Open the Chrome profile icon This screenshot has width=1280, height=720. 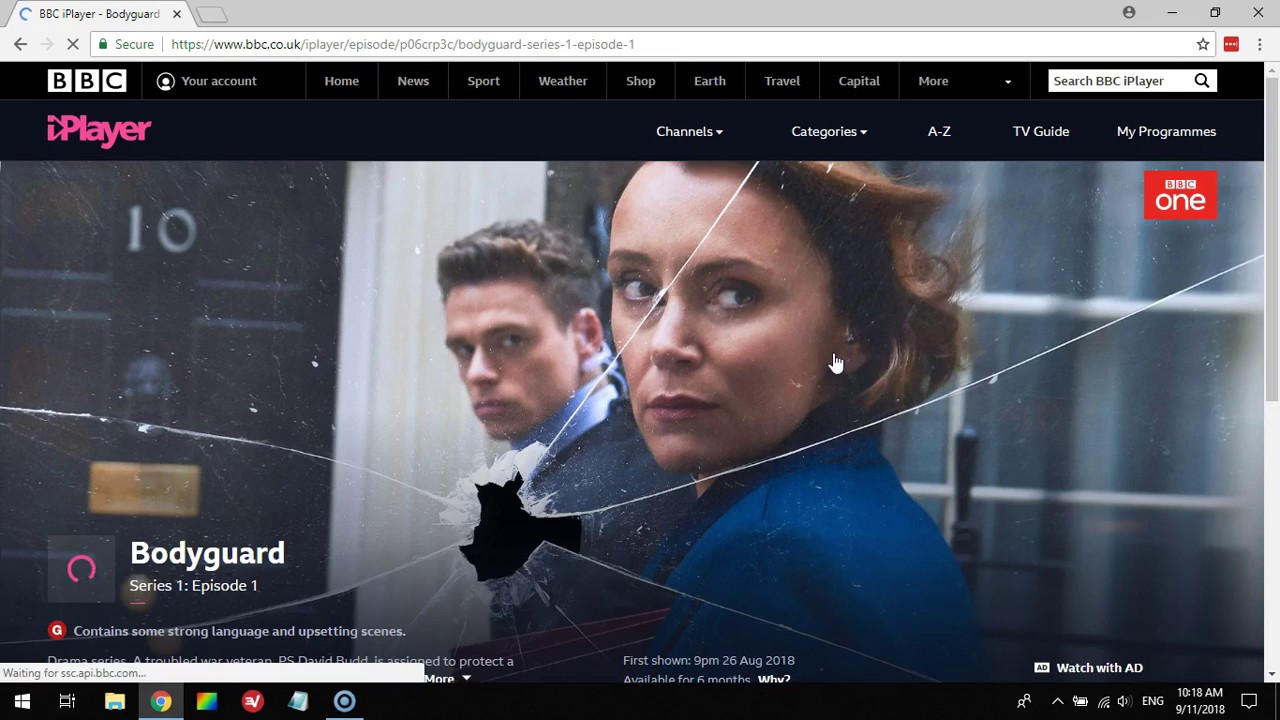click(1129, 12)
